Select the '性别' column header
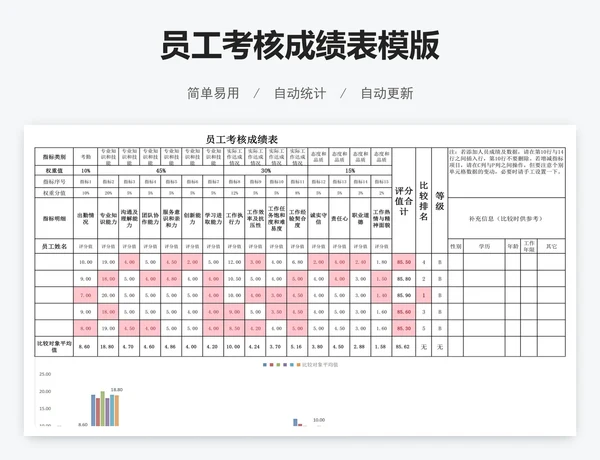600x460 pixels. click(x=456, y=246)
